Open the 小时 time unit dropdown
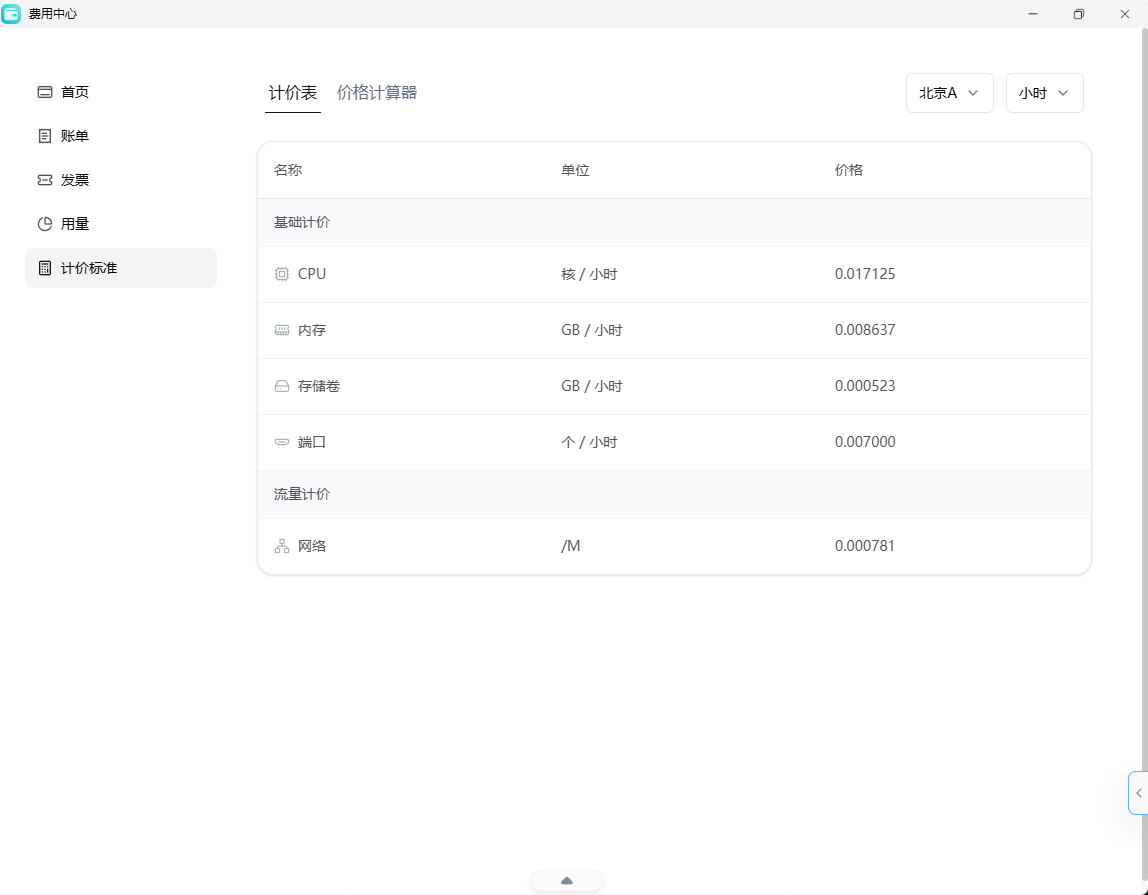The image size is (1148, 895). click(1045, 93)
